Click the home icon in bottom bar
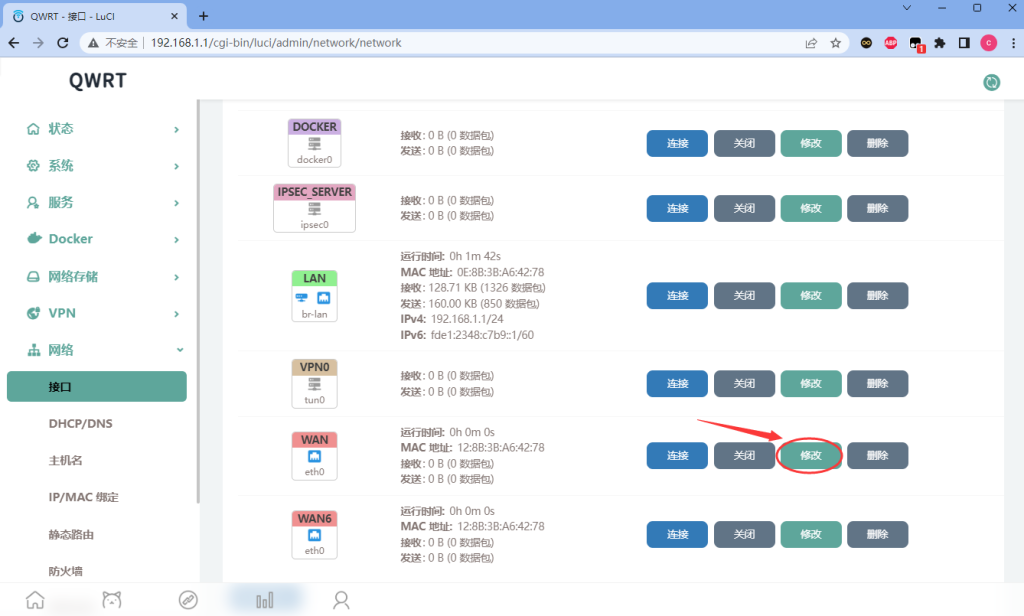 point(35,600)
